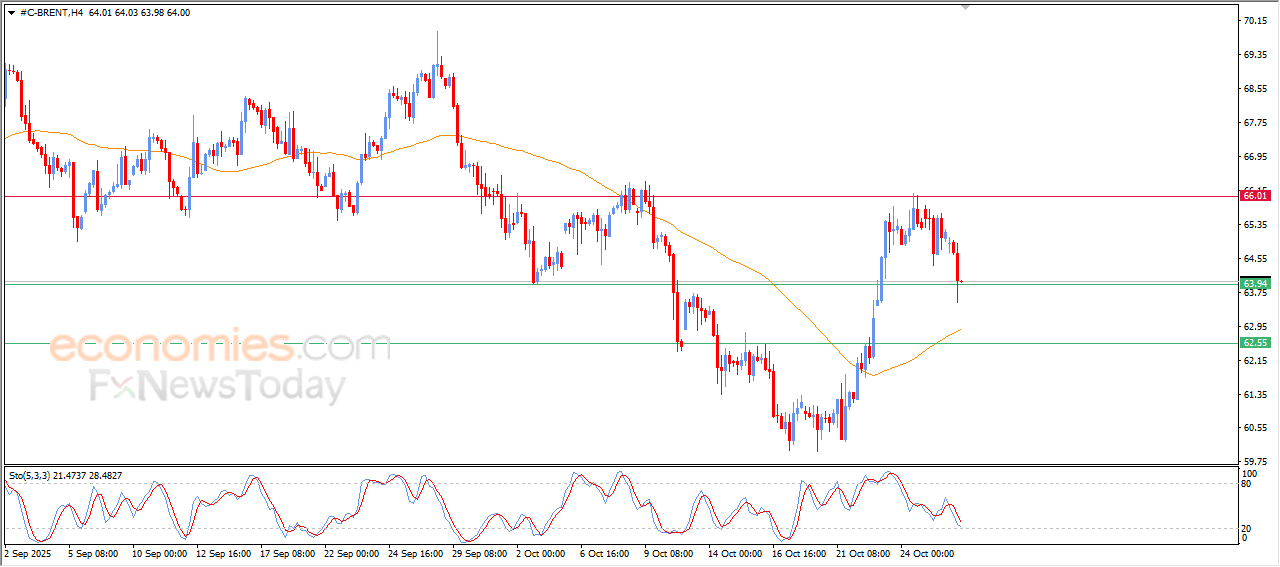Viewport: 1280px width, 567px height.
Task: Click the stochastic 80 level label
Action: (1247, 484)
